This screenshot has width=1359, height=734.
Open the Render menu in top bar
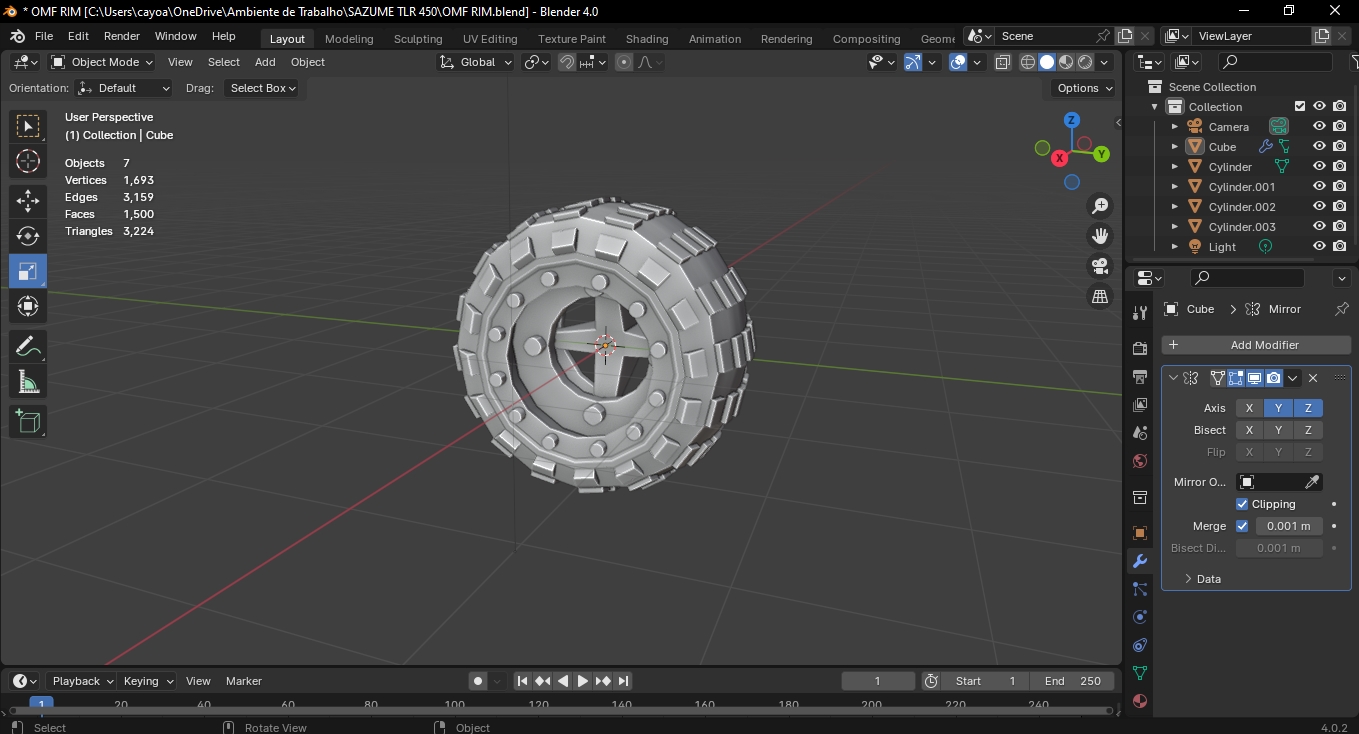(x=122, y=36)
